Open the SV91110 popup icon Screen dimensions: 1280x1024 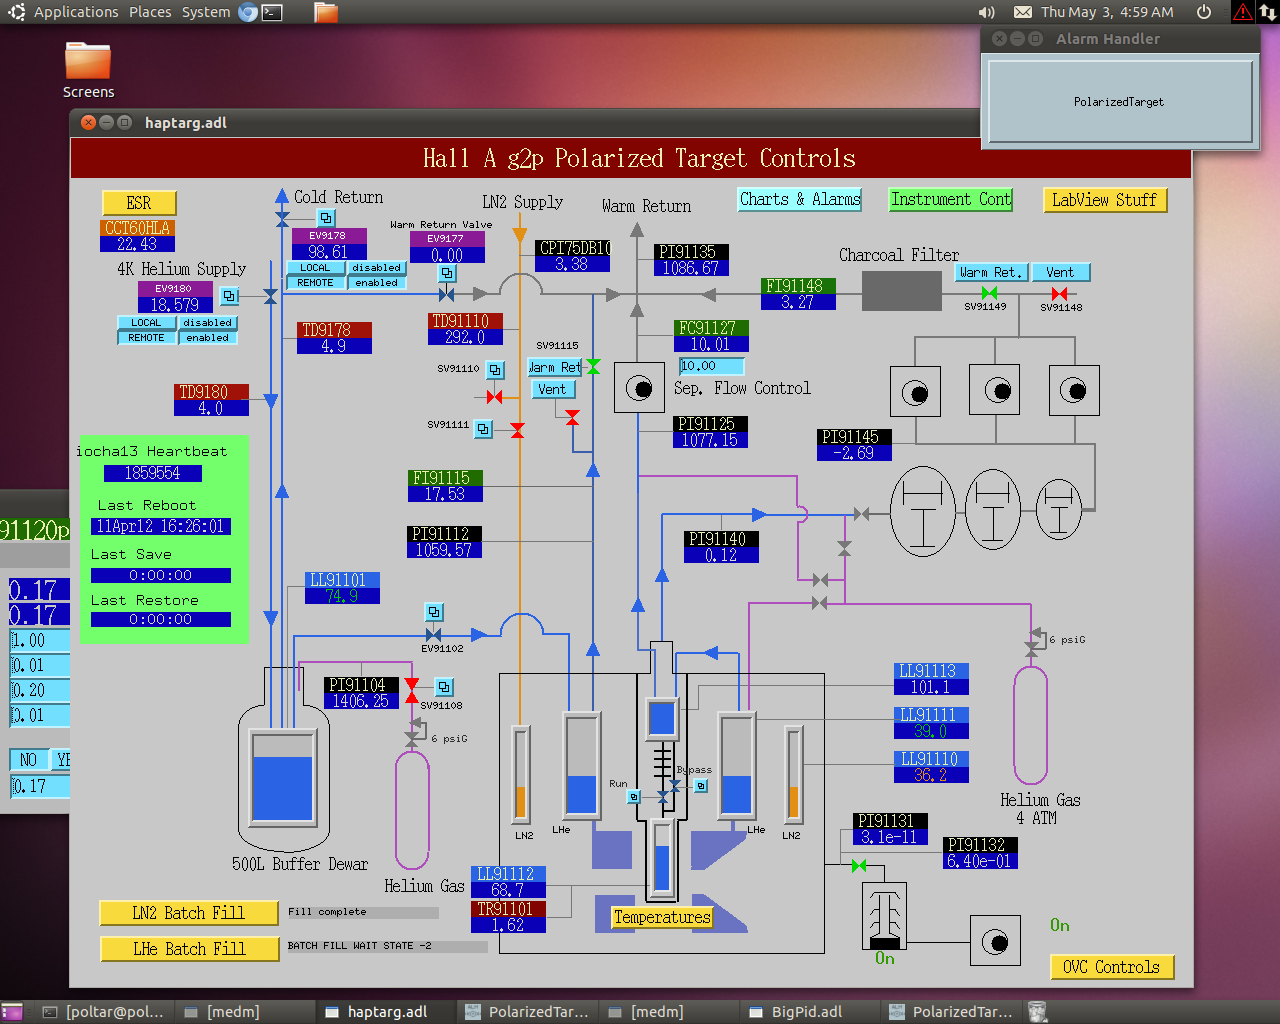point(495,370)
